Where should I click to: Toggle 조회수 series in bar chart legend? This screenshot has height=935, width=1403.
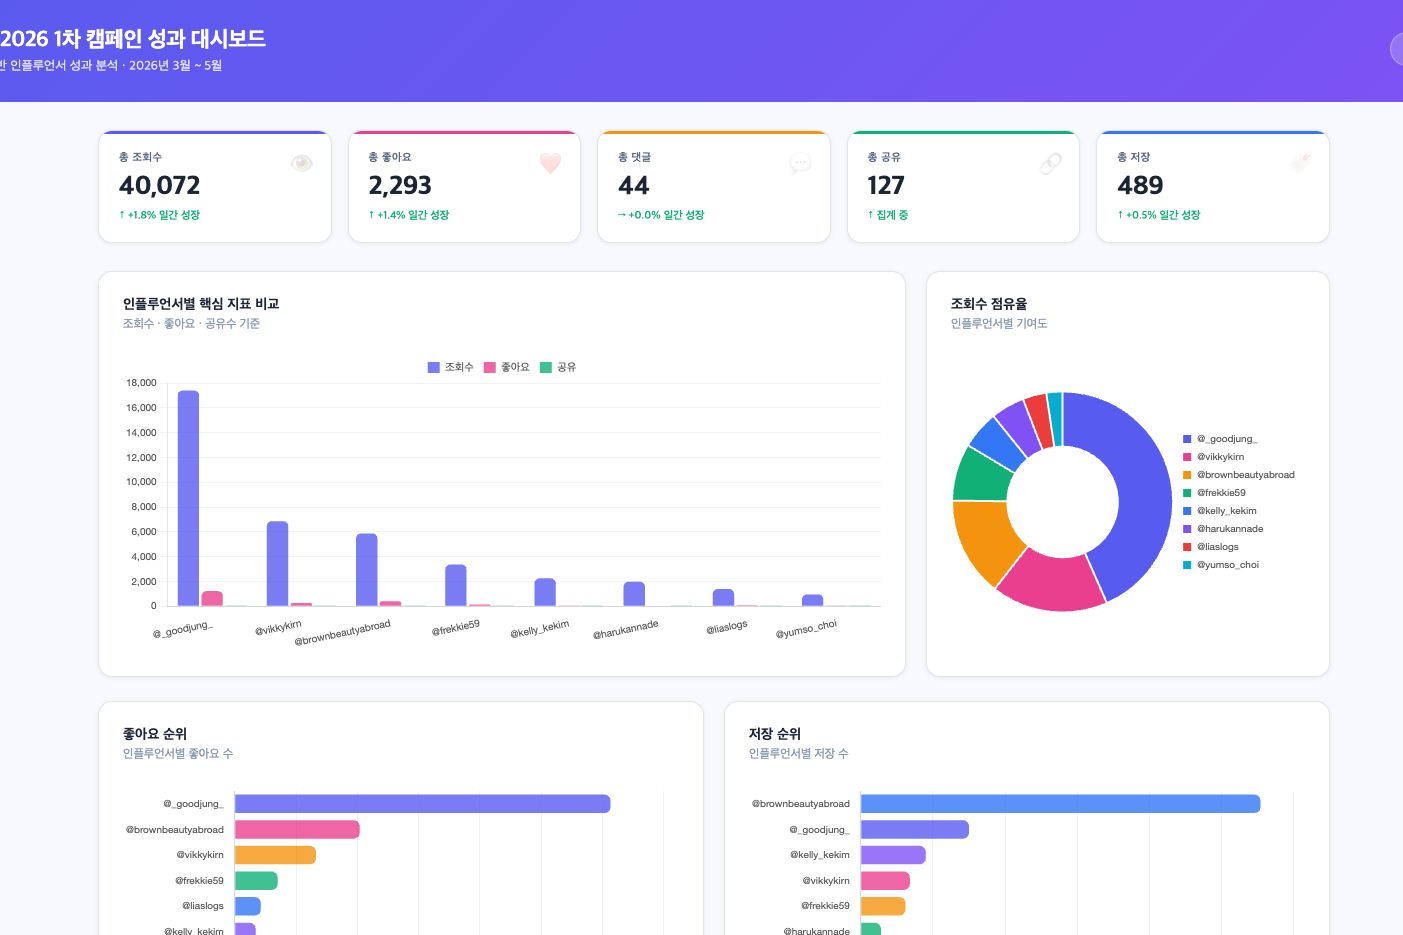tap(450, 367)
